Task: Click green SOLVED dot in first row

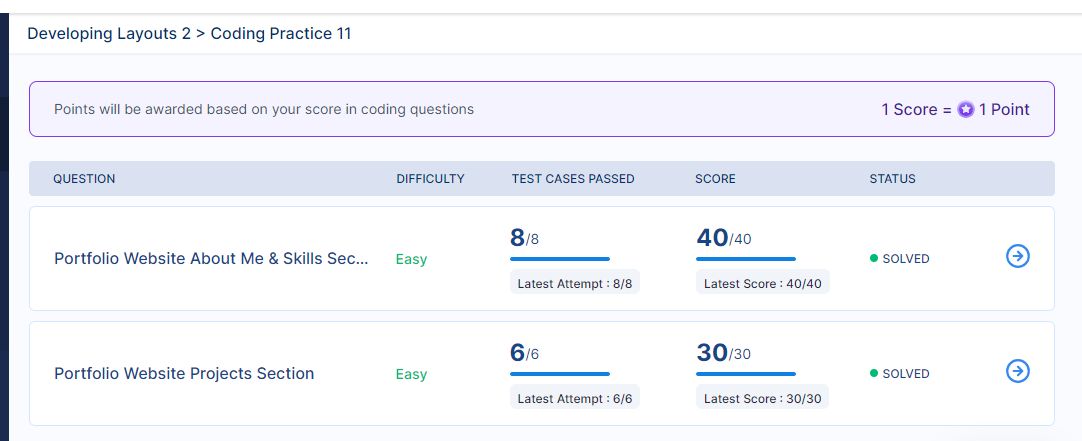Action: pos(874,259)
